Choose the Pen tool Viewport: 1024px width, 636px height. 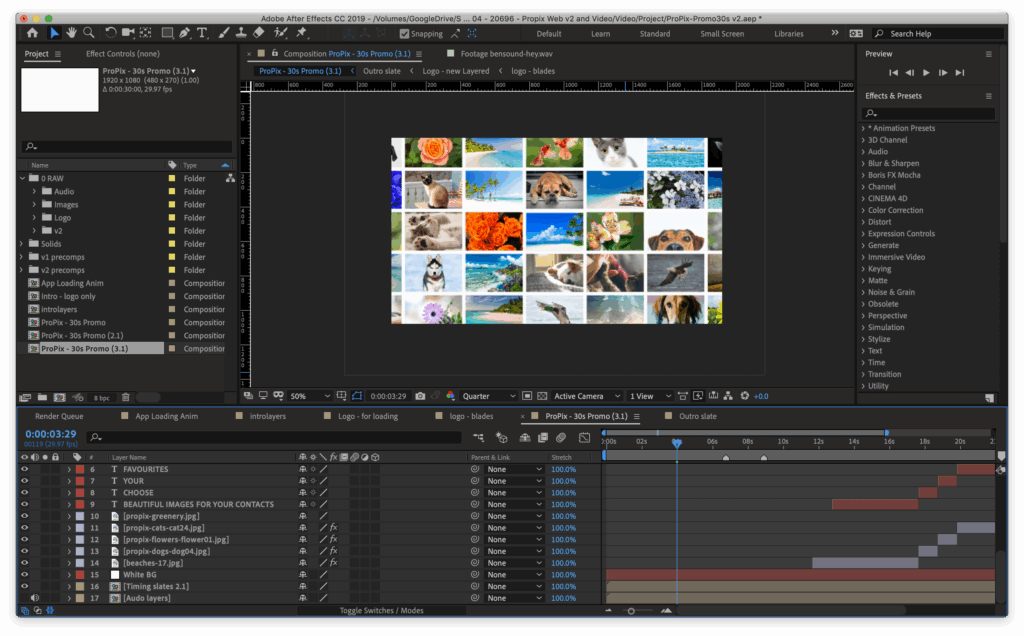pos(184,33)
